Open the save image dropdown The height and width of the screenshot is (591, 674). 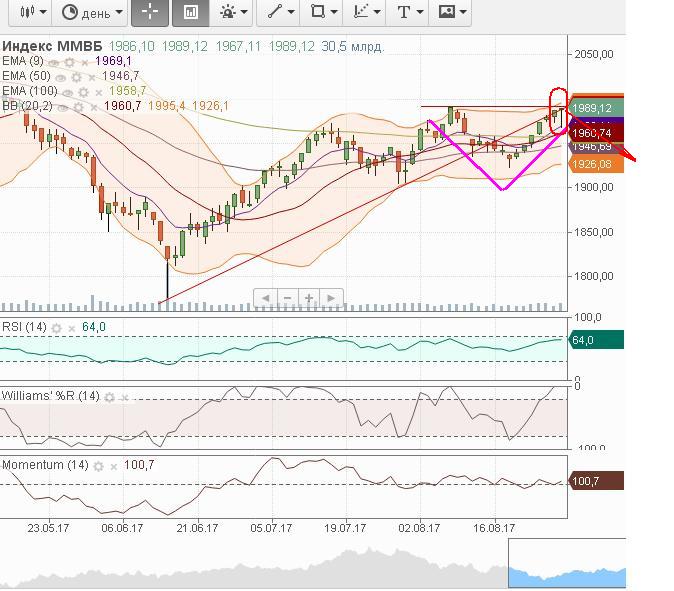tap(450, 12)
